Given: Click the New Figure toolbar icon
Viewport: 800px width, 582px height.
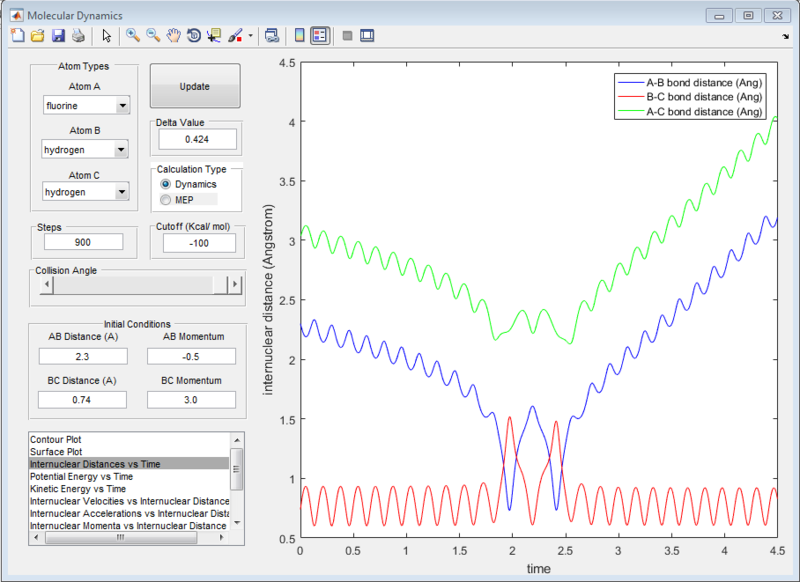Looking at the screenshot, I should click(x=17, y=36).
